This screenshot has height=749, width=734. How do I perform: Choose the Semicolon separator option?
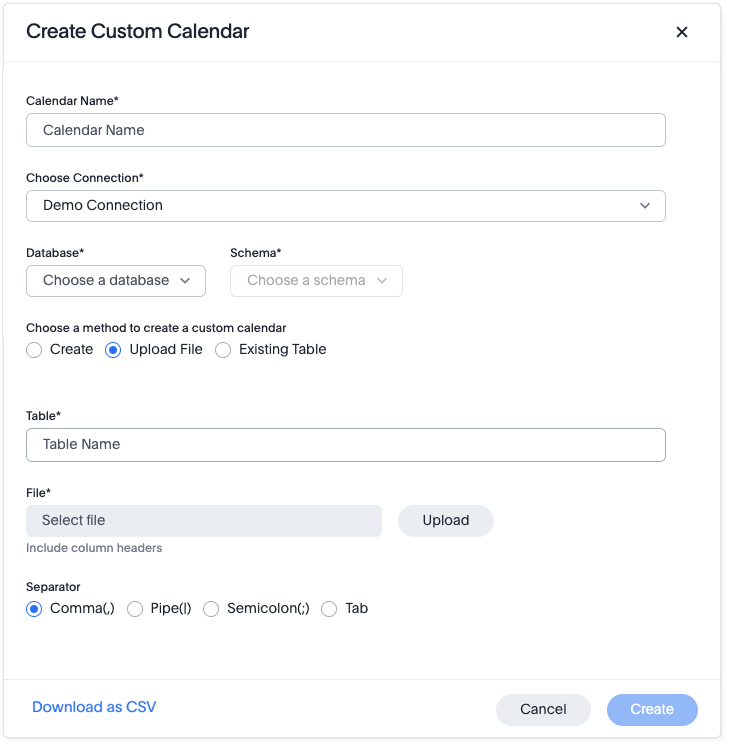[211, 609]
